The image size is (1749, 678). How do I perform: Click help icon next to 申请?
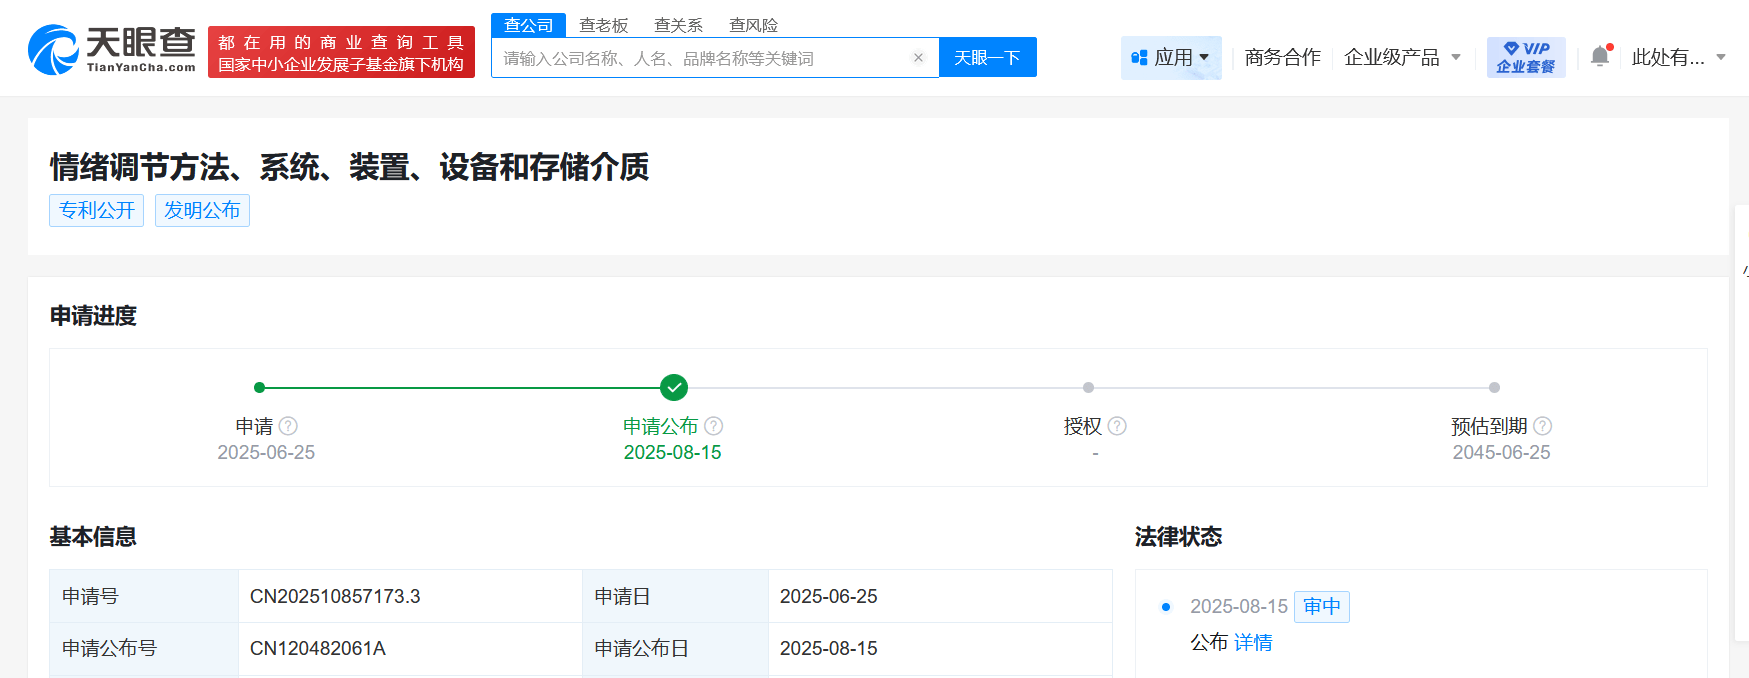288,426
